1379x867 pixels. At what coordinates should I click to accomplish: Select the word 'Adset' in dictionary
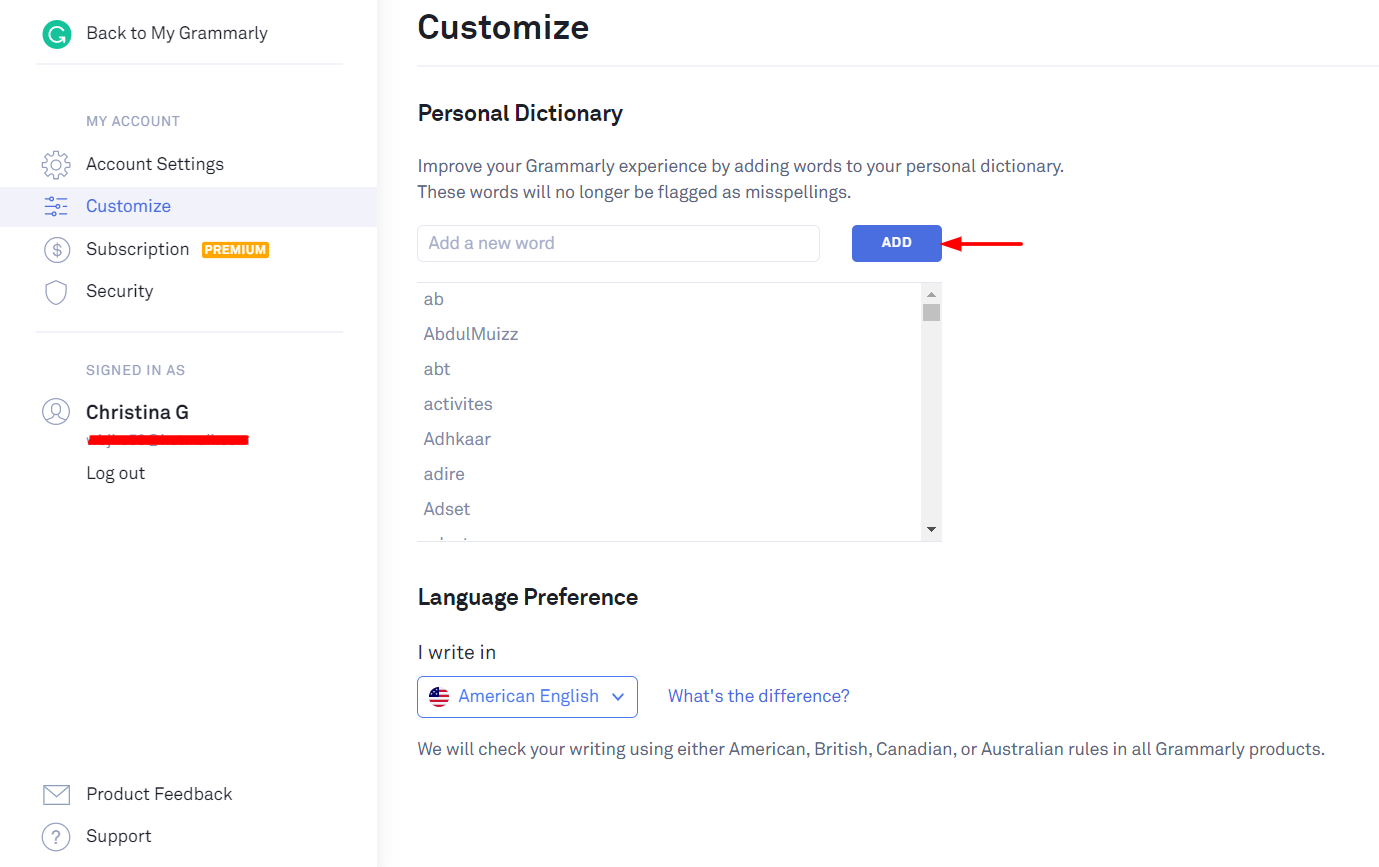tap(447, 509)
